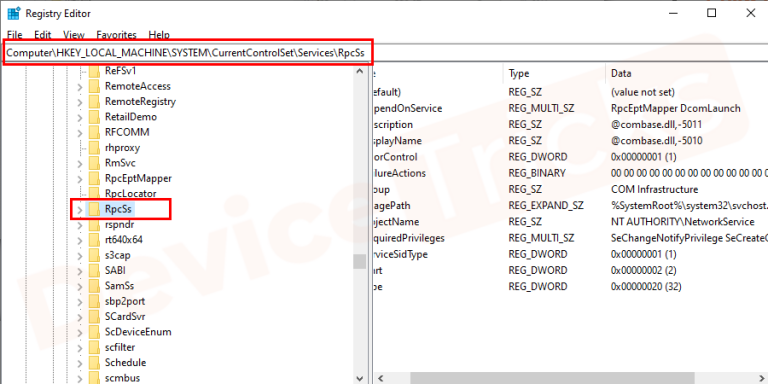This screenshot has width=768, height=384.
Task: Click the SamSs key folder icon
Action: tap(94, 286)
